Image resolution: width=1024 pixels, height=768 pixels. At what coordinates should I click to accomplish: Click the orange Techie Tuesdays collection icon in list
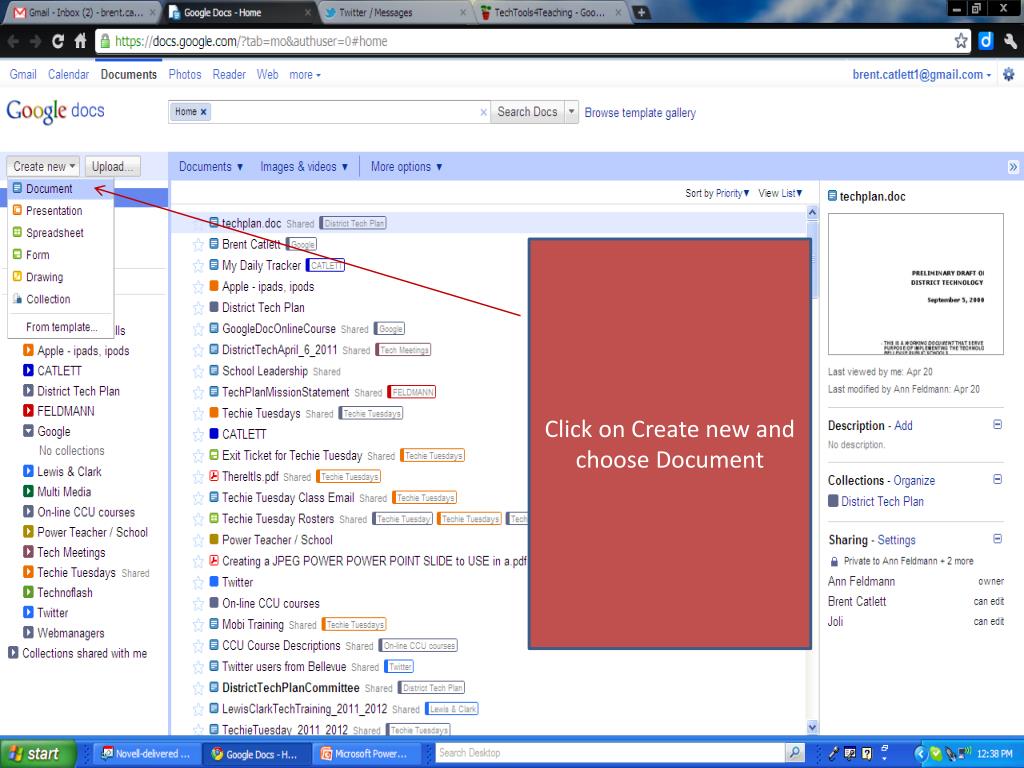tap(214, 413)
